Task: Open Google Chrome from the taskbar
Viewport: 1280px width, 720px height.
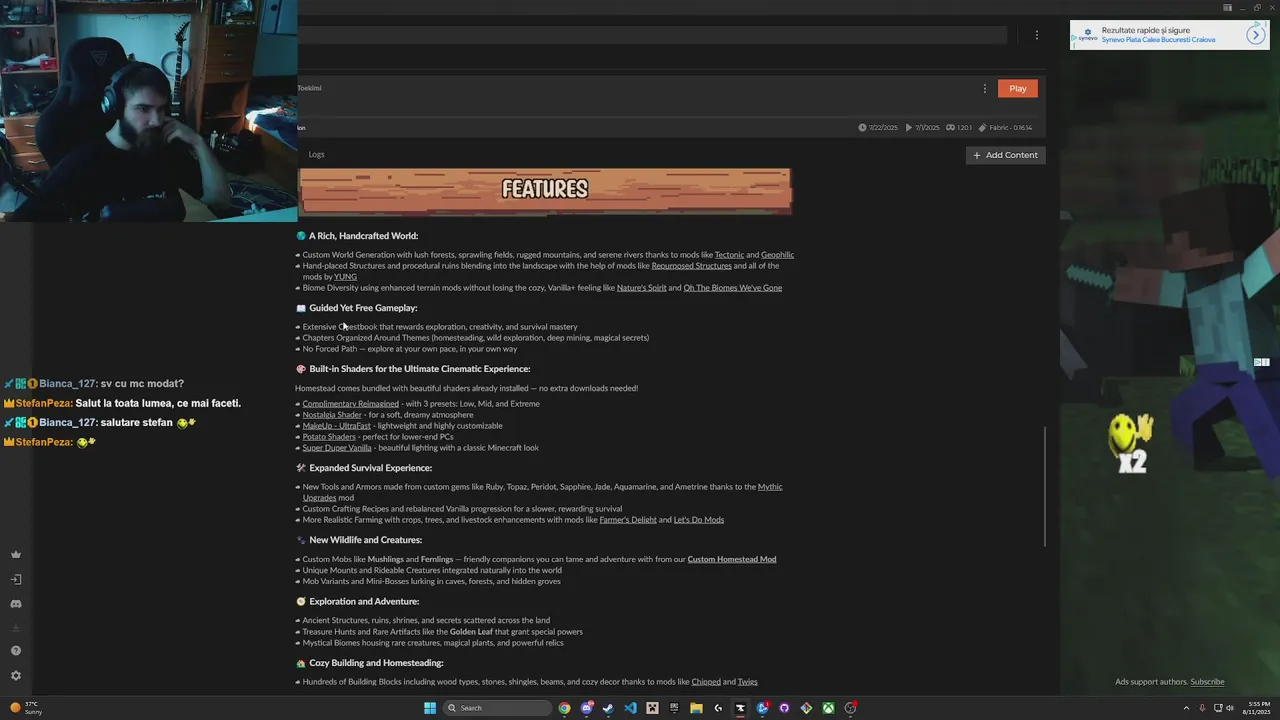Action: (x=564, y=708)
